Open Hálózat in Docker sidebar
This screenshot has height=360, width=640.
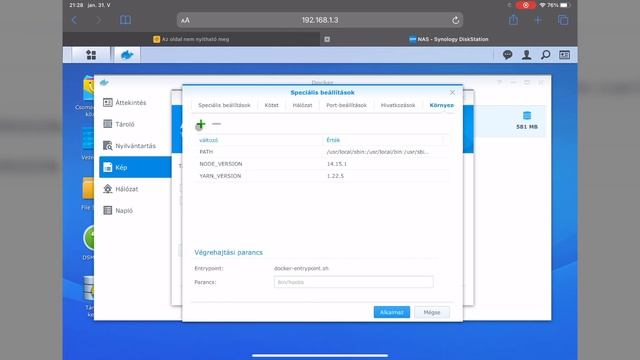pyautogui.click(x=135, y=189)
